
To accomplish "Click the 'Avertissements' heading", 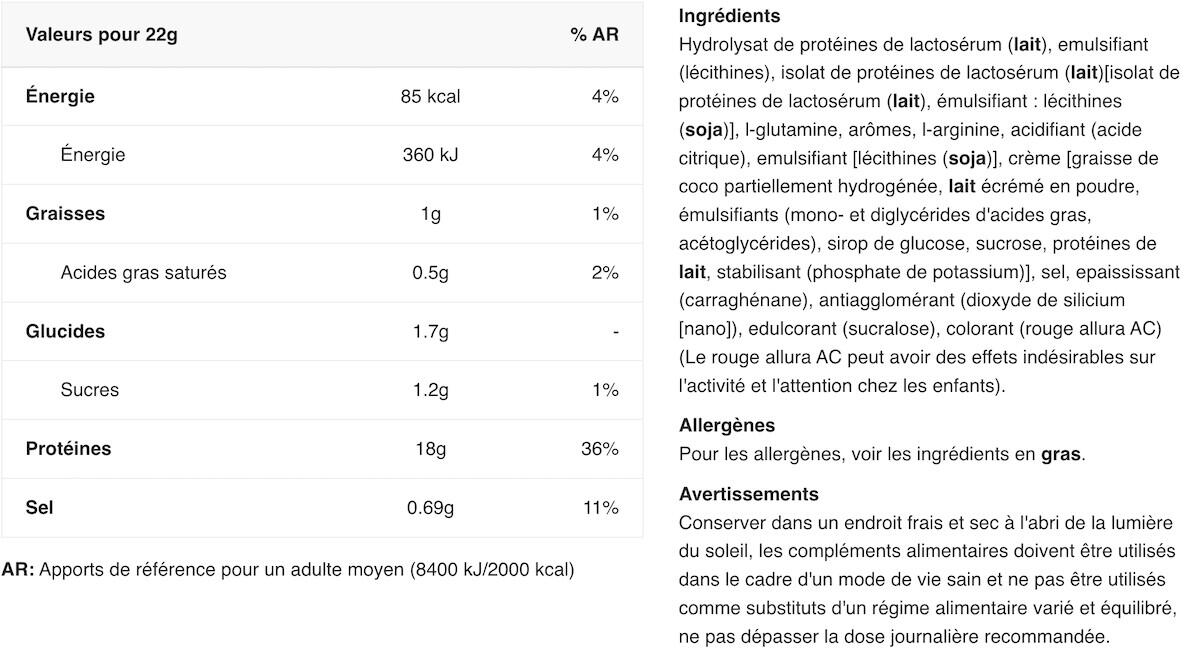I will click(x=748, y=494).
